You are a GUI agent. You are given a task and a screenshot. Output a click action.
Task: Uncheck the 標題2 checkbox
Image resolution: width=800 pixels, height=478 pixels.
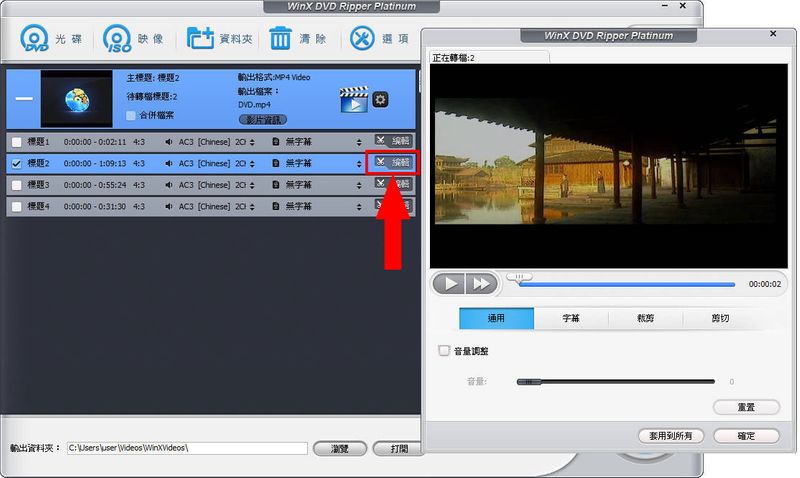point(16,164)
